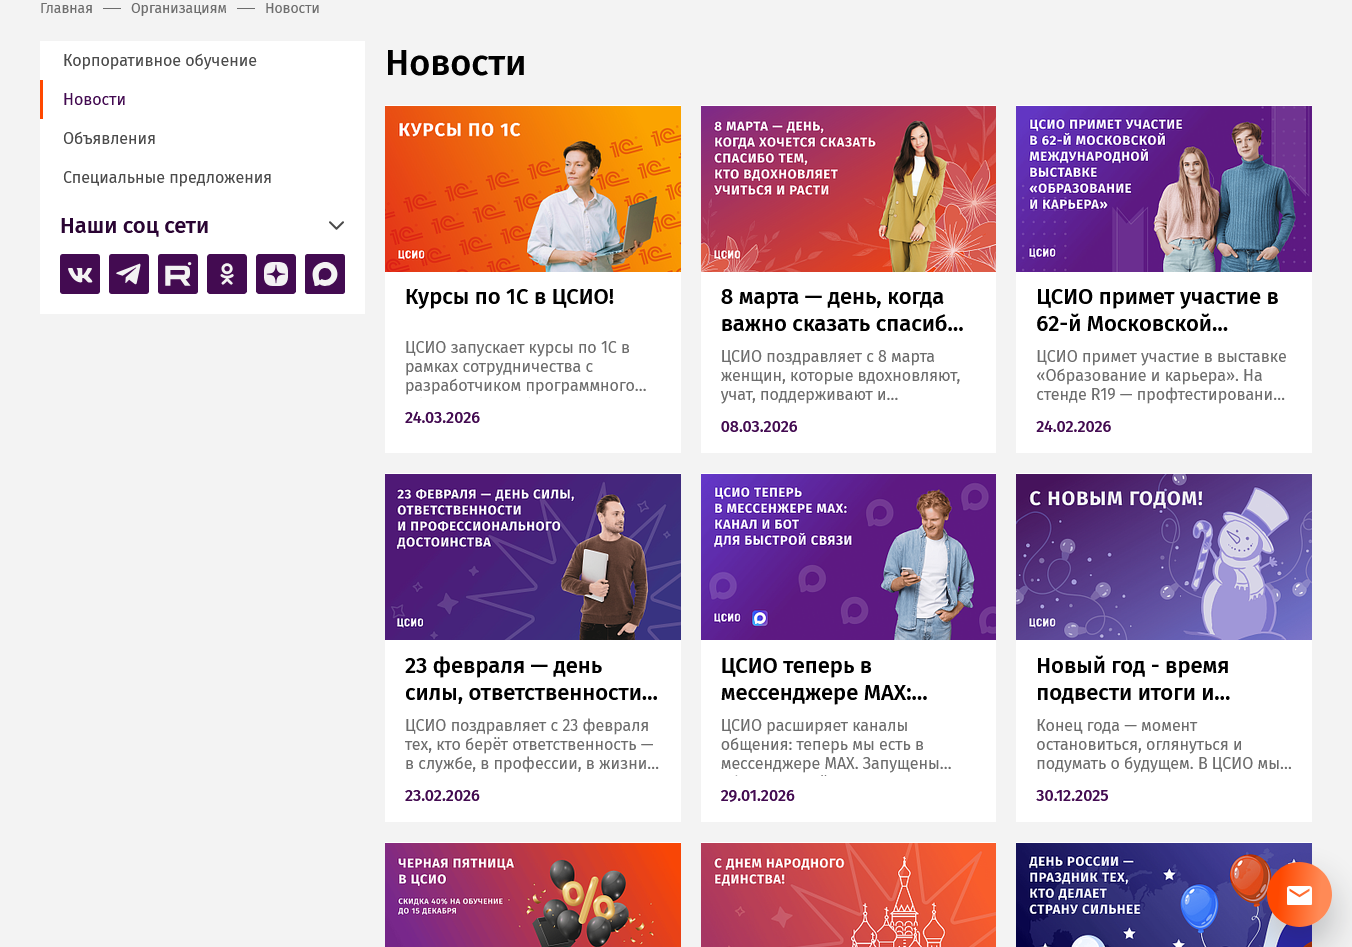The image size is (1352, 947).
Task: Click headline ЦСИО теперь в мессенджере MAX
Action: pos(824,679)
